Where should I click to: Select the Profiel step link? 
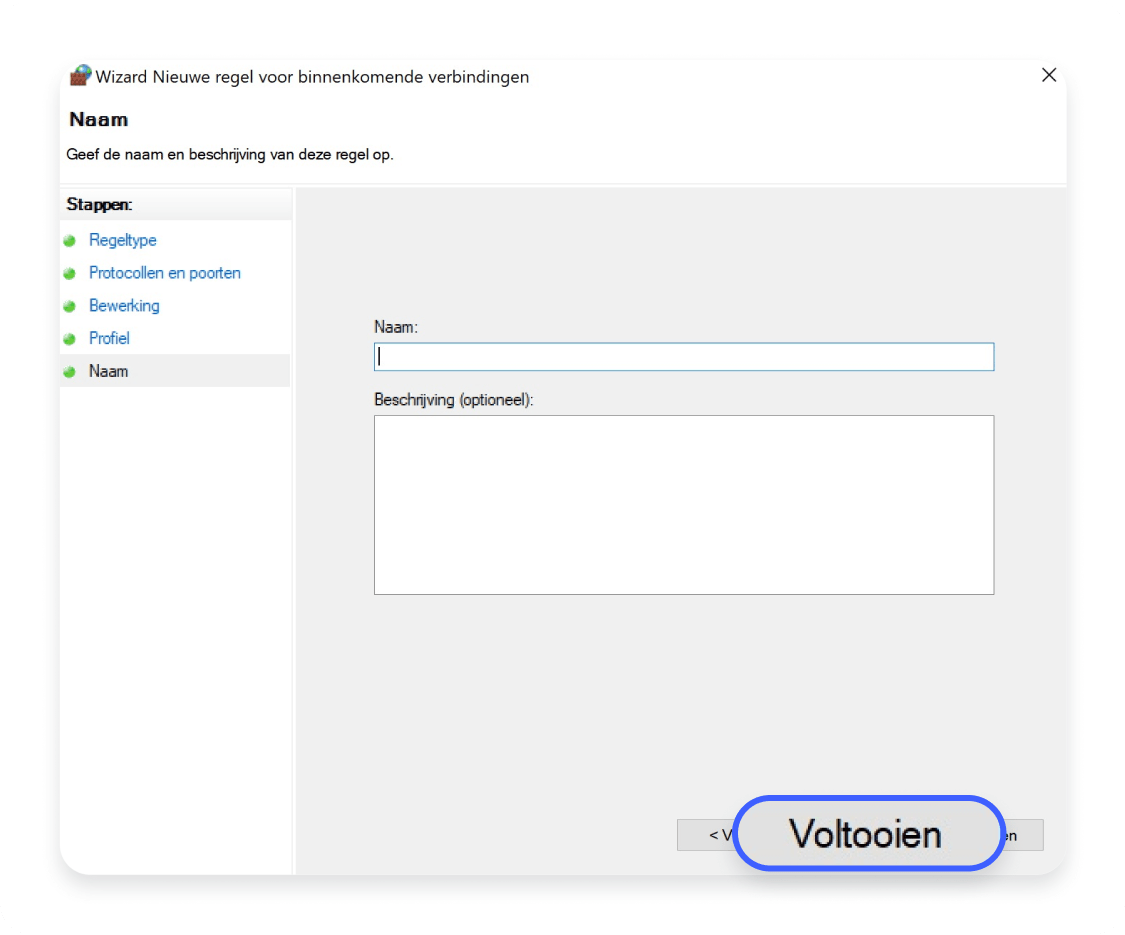[109, 338]
